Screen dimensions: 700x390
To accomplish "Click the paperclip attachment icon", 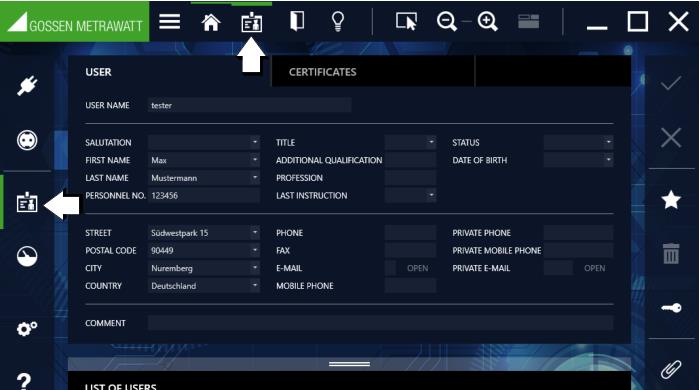I will [671, 369].
